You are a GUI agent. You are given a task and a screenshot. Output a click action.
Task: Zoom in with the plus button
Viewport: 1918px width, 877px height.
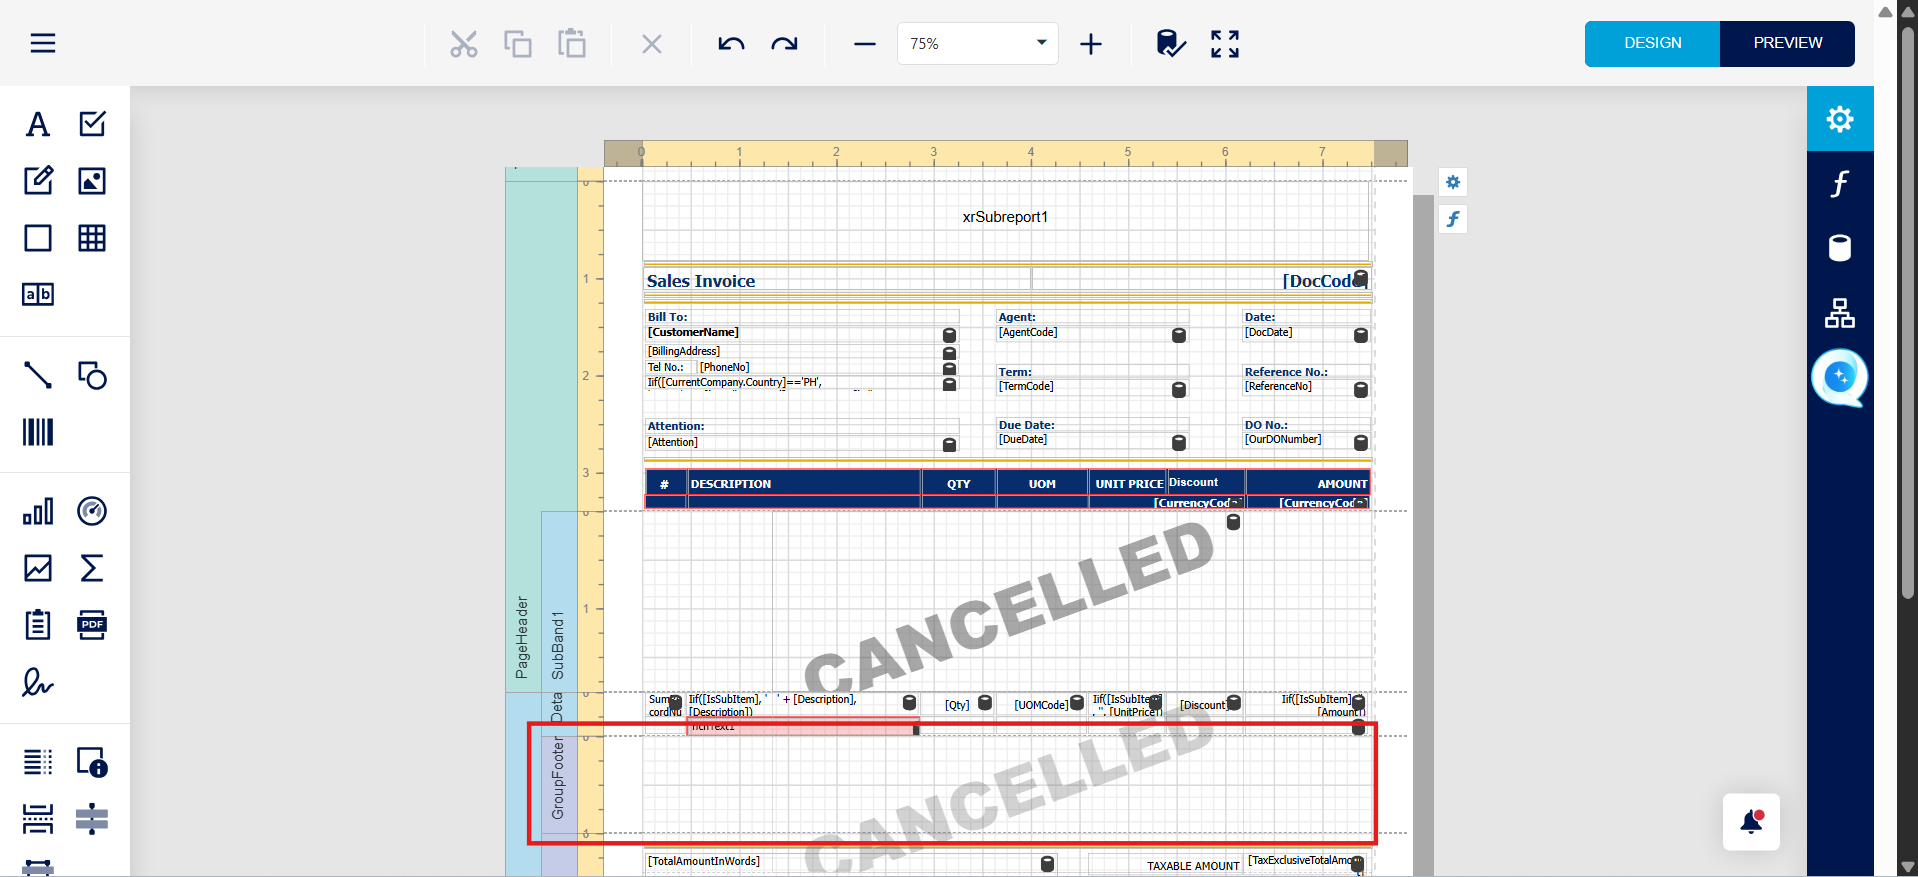click(1091, 44)
